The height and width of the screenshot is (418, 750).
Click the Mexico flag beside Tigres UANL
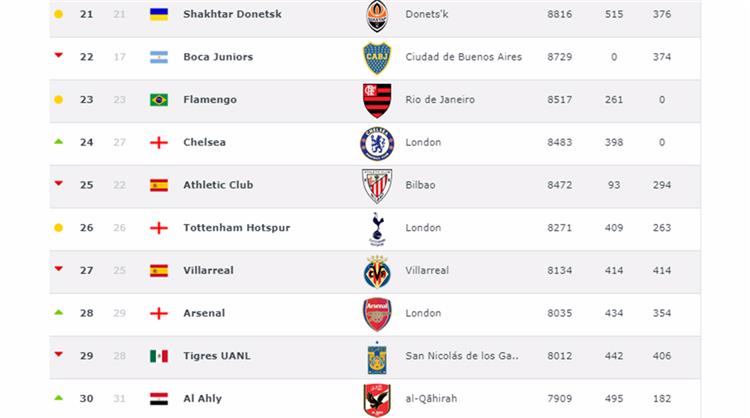click(x=158, y=356)
